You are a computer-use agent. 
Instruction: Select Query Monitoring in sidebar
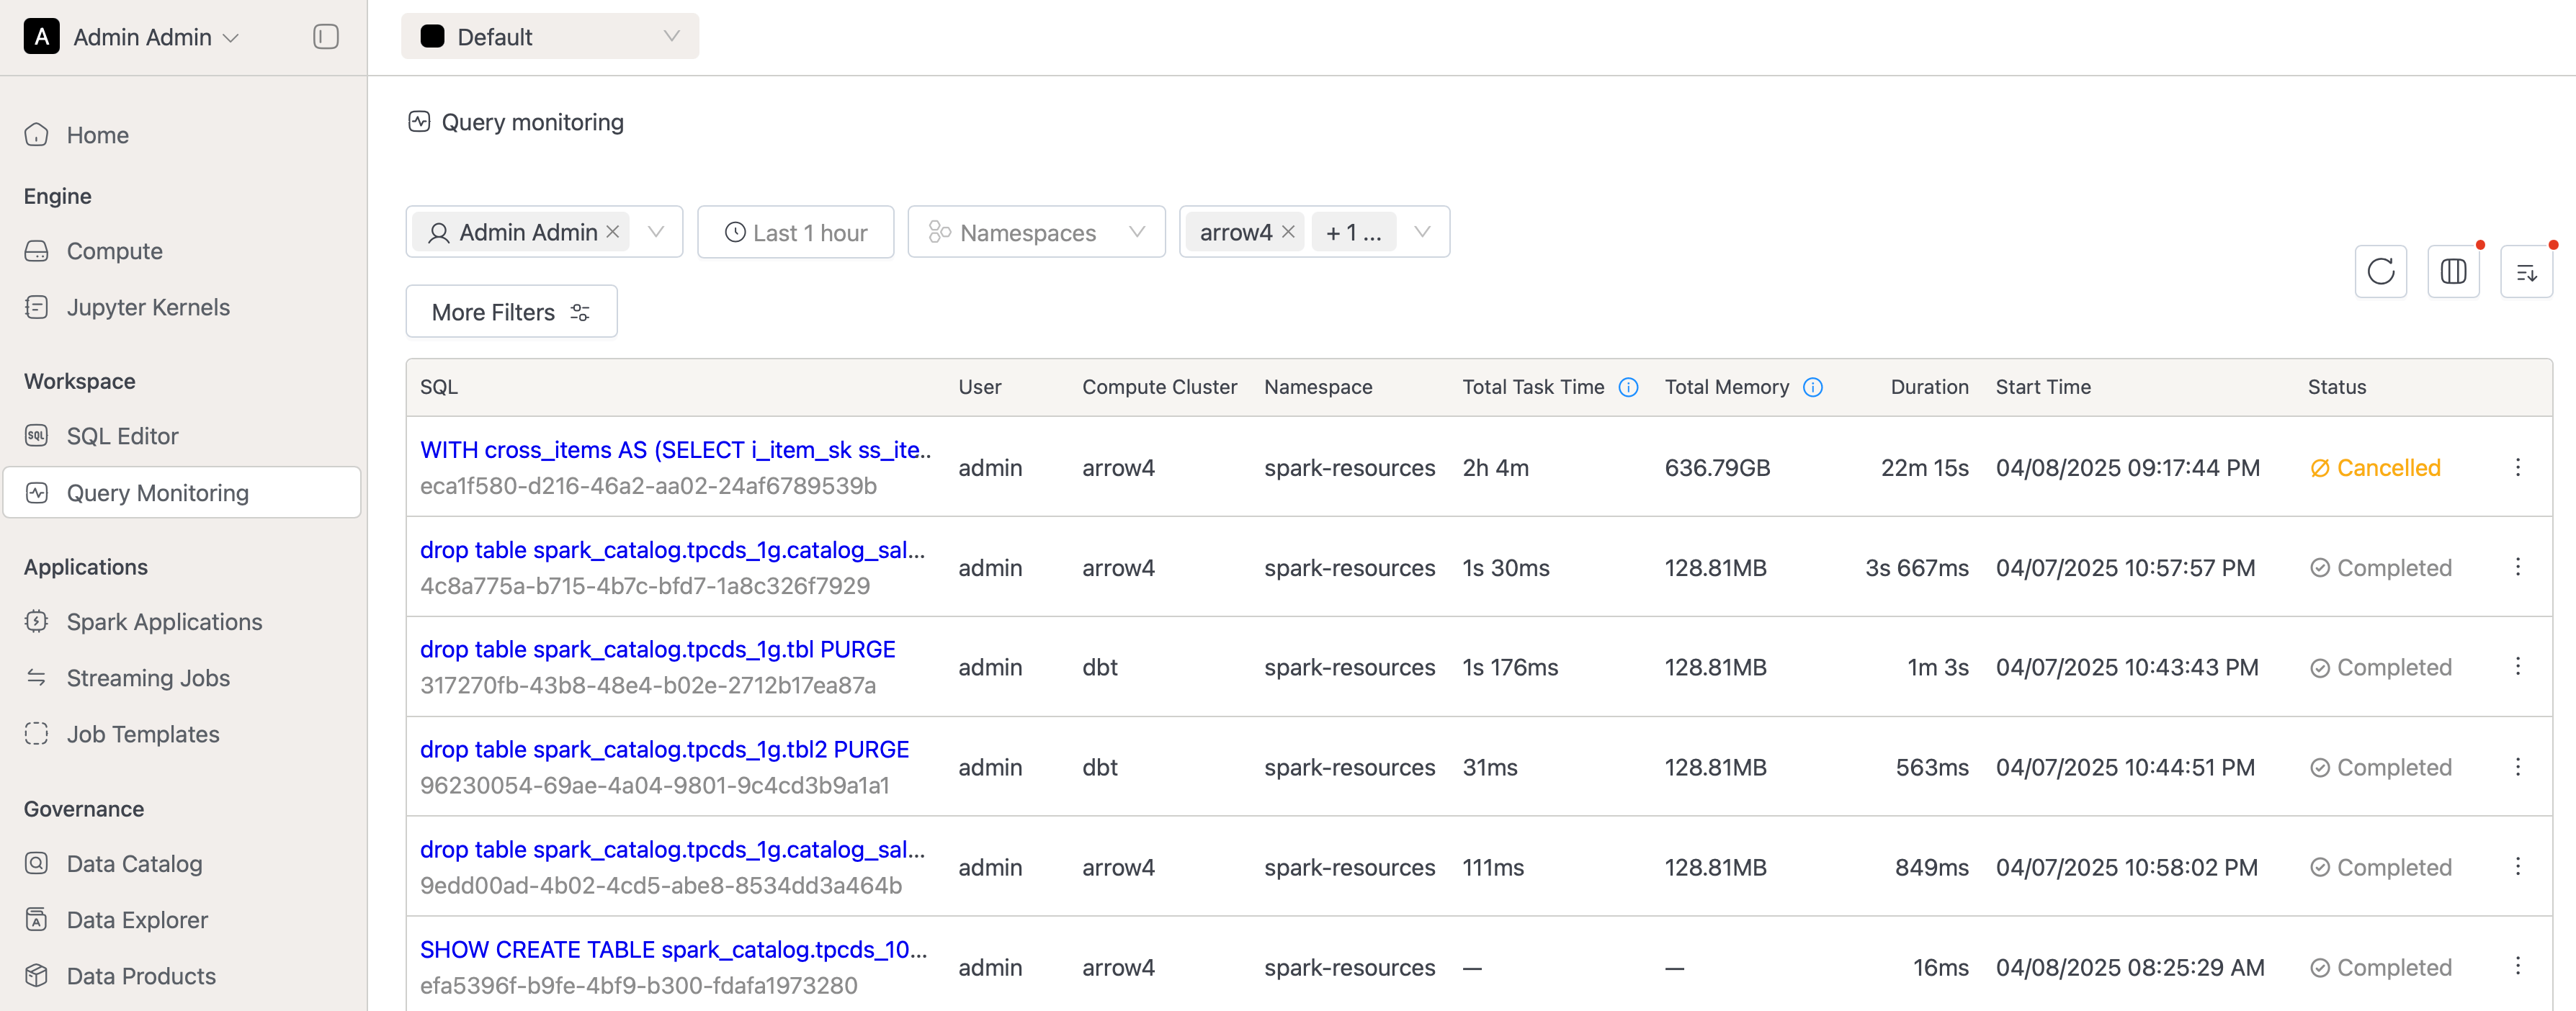tap(181, 493)
